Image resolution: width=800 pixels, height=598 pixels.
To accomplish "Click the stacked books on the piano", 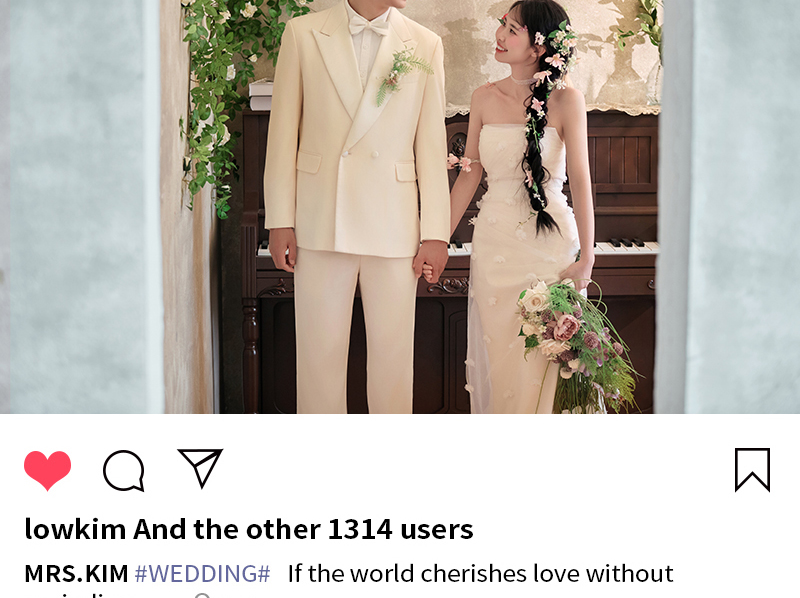I will 261,95.
